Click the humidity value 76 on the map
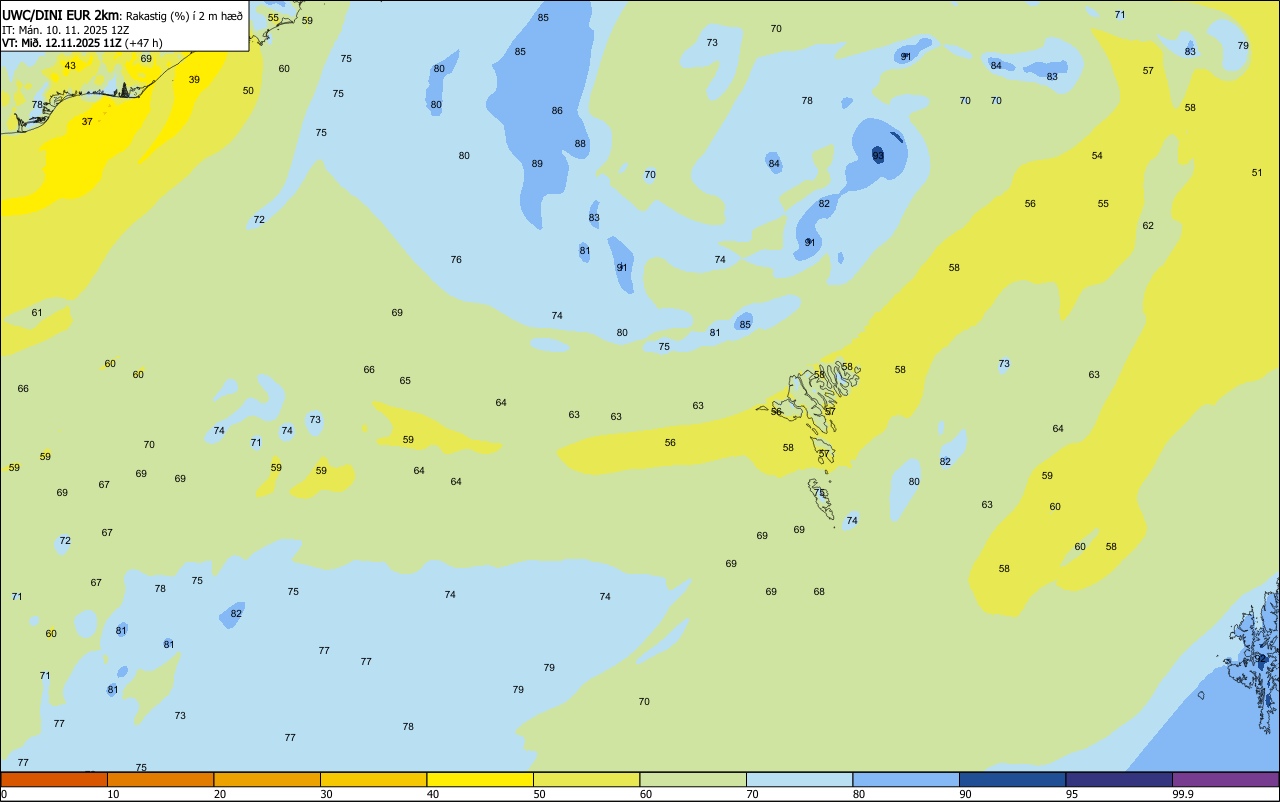Screen dimensions: 1280x802 click(x=456, y=260)
